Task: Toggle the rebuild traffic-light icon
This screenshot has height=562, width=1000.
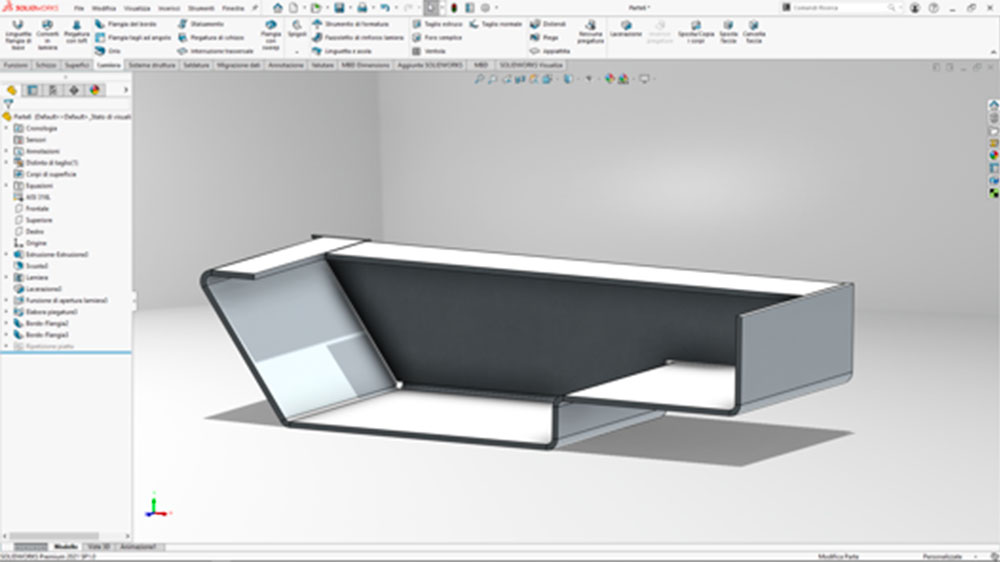Action: pyautogui.click(x=454, y=8)
